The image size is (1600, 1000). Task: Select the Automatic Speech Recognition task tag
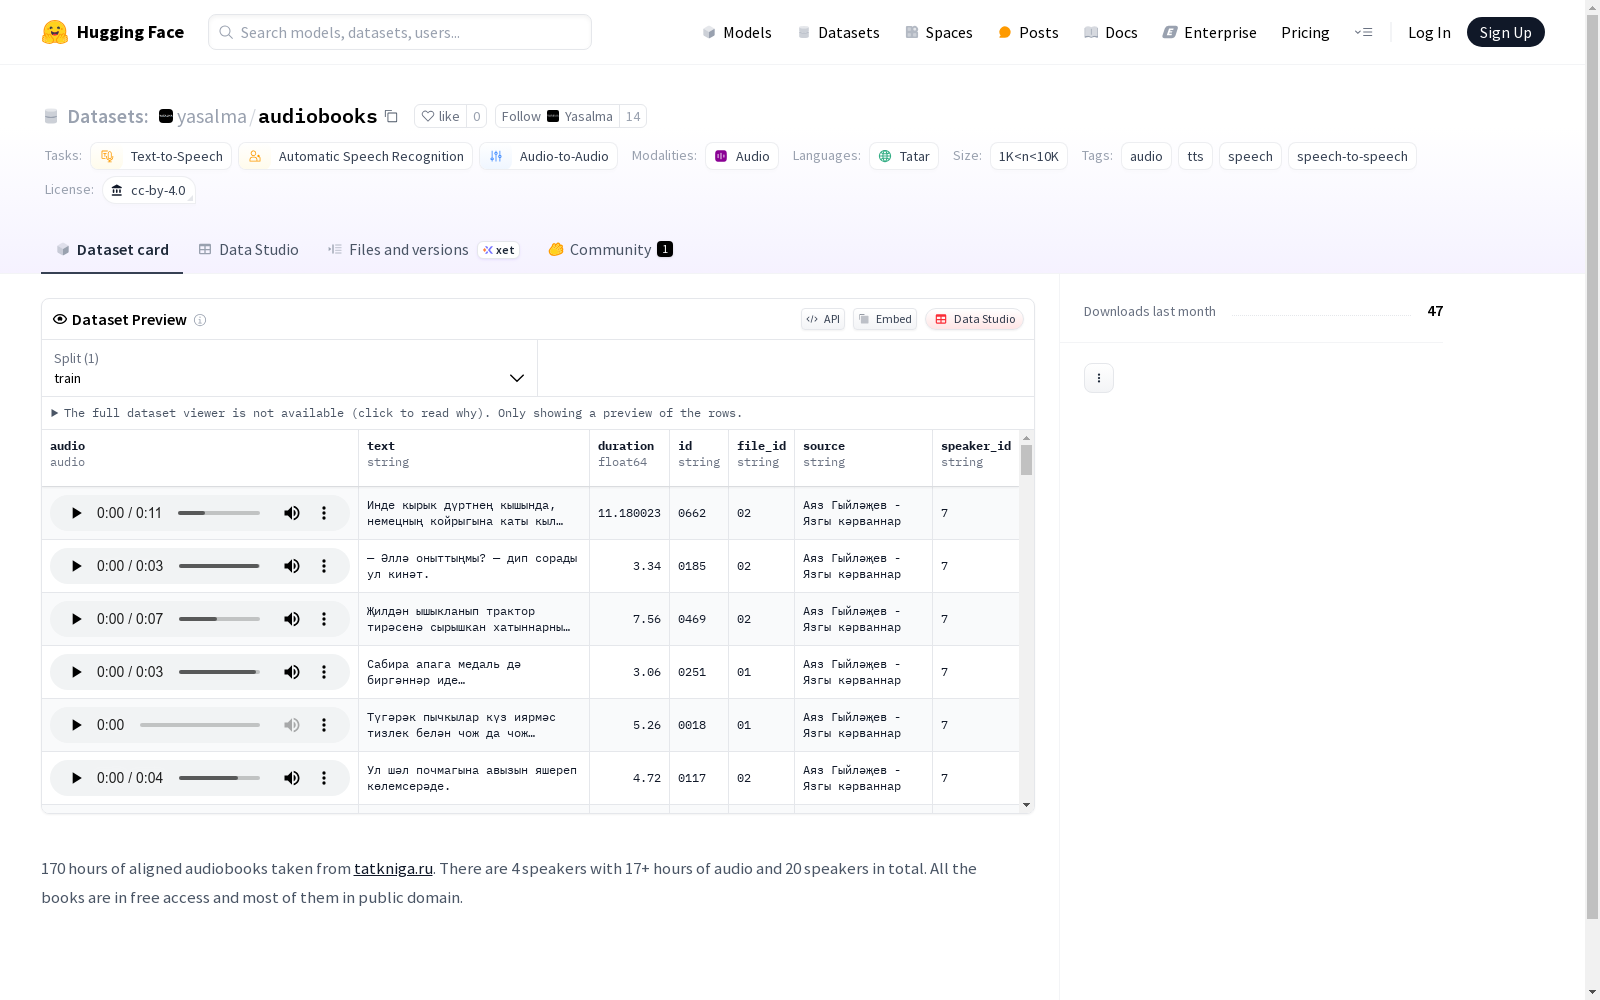356,156
